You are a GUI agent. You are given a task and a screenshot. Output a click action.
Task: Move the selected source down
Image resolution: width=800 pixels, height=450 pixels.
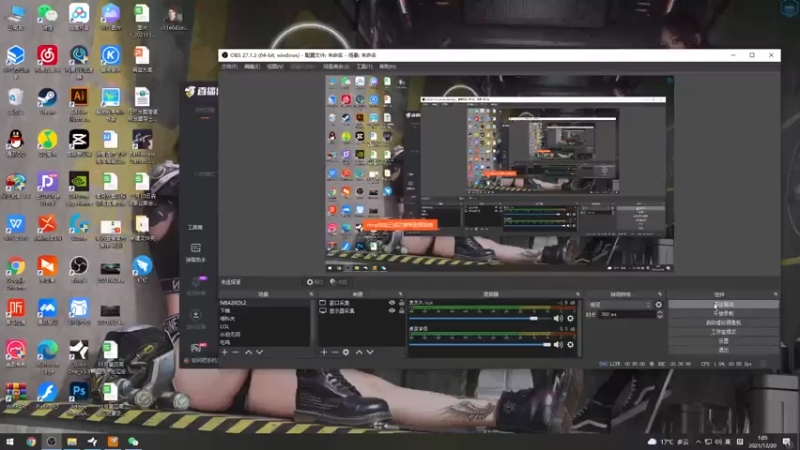[370, 352]
